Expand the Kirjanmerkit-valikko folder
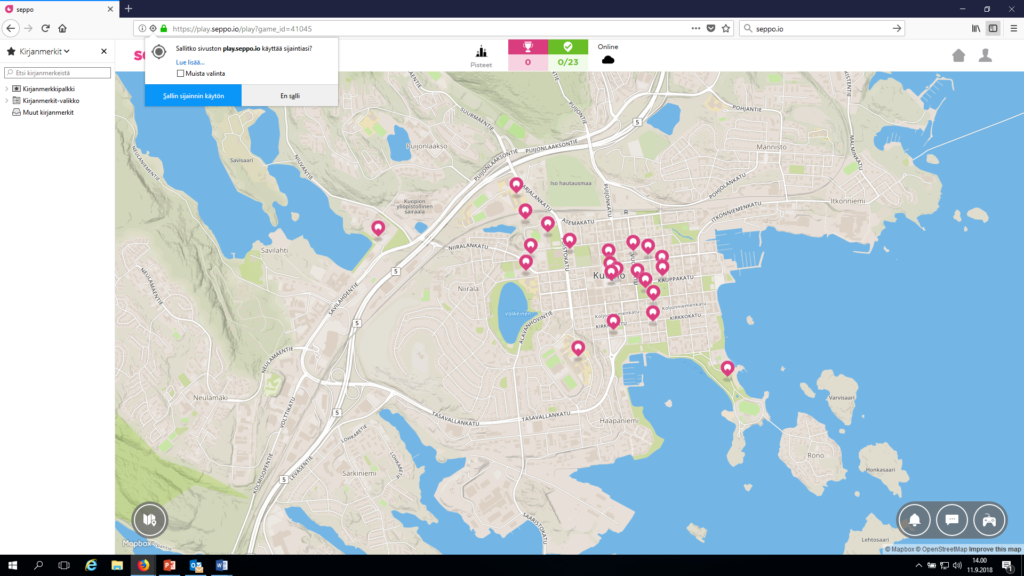 [6, 101]
